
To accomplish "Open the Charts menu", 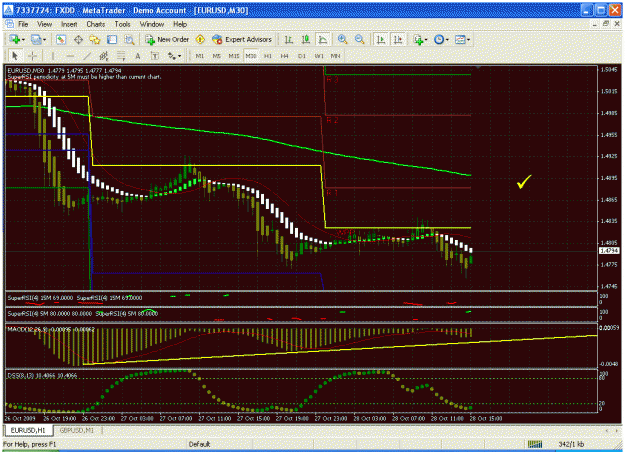I will pos(96,24).
